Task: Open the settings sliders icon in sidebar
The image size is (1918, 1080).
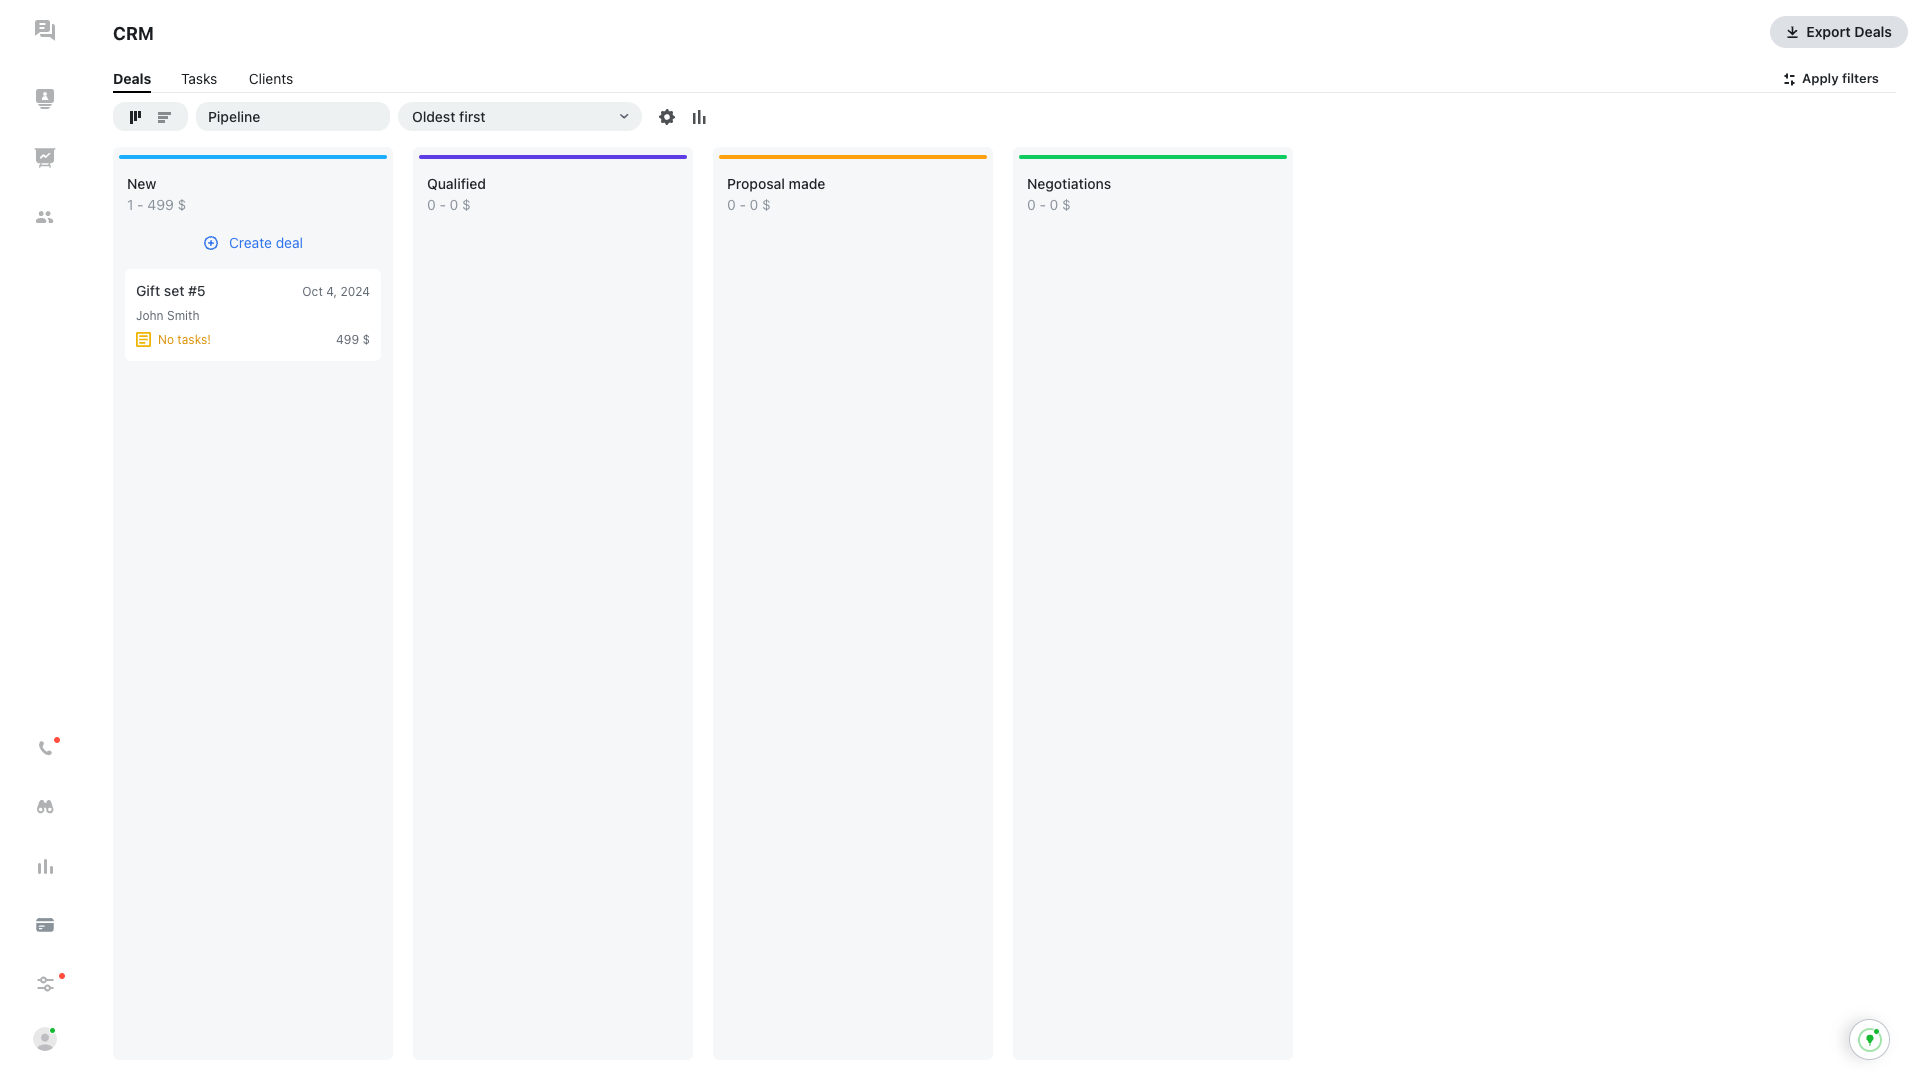Action: tap(45, 984)
